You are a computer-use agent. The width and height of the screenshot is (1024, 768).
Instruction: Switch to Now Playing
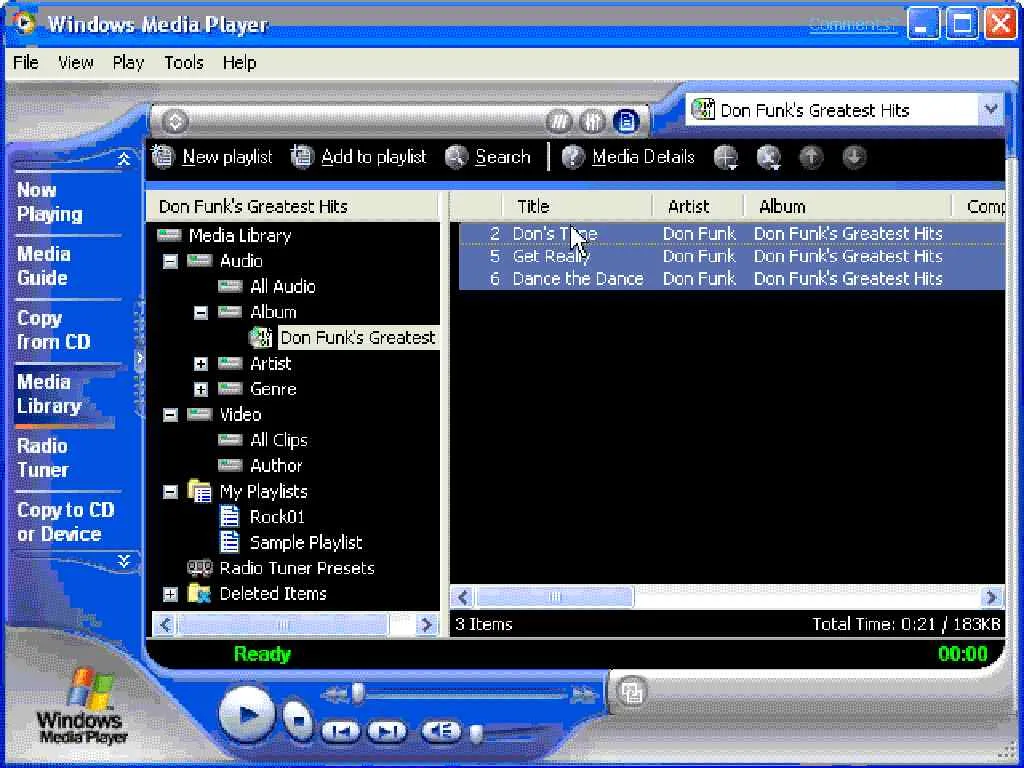click(x=50, y=202)
